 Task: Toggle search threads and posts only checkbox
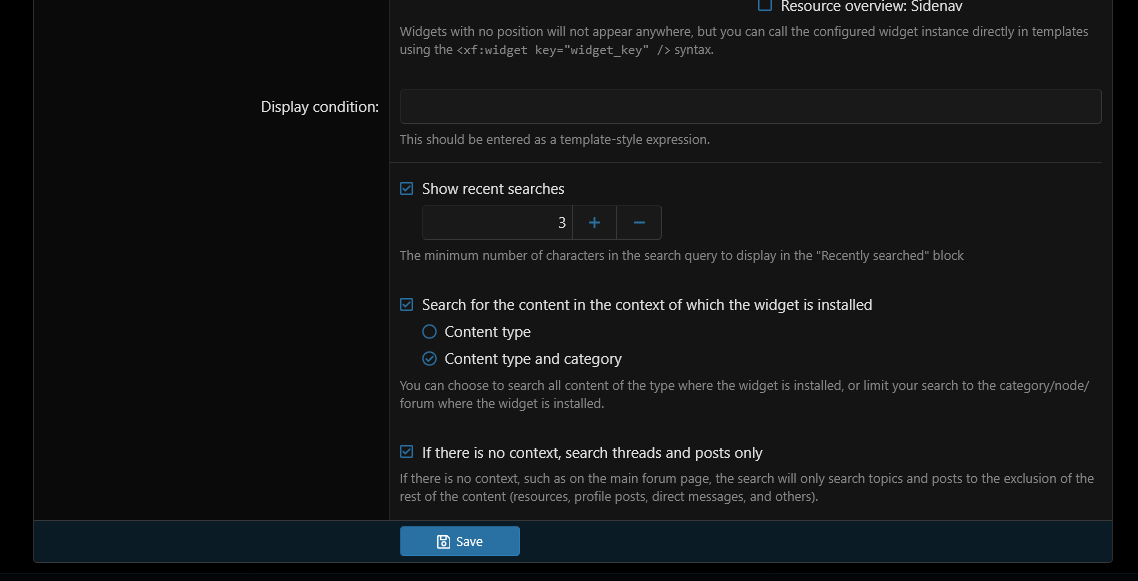point(406,452)
